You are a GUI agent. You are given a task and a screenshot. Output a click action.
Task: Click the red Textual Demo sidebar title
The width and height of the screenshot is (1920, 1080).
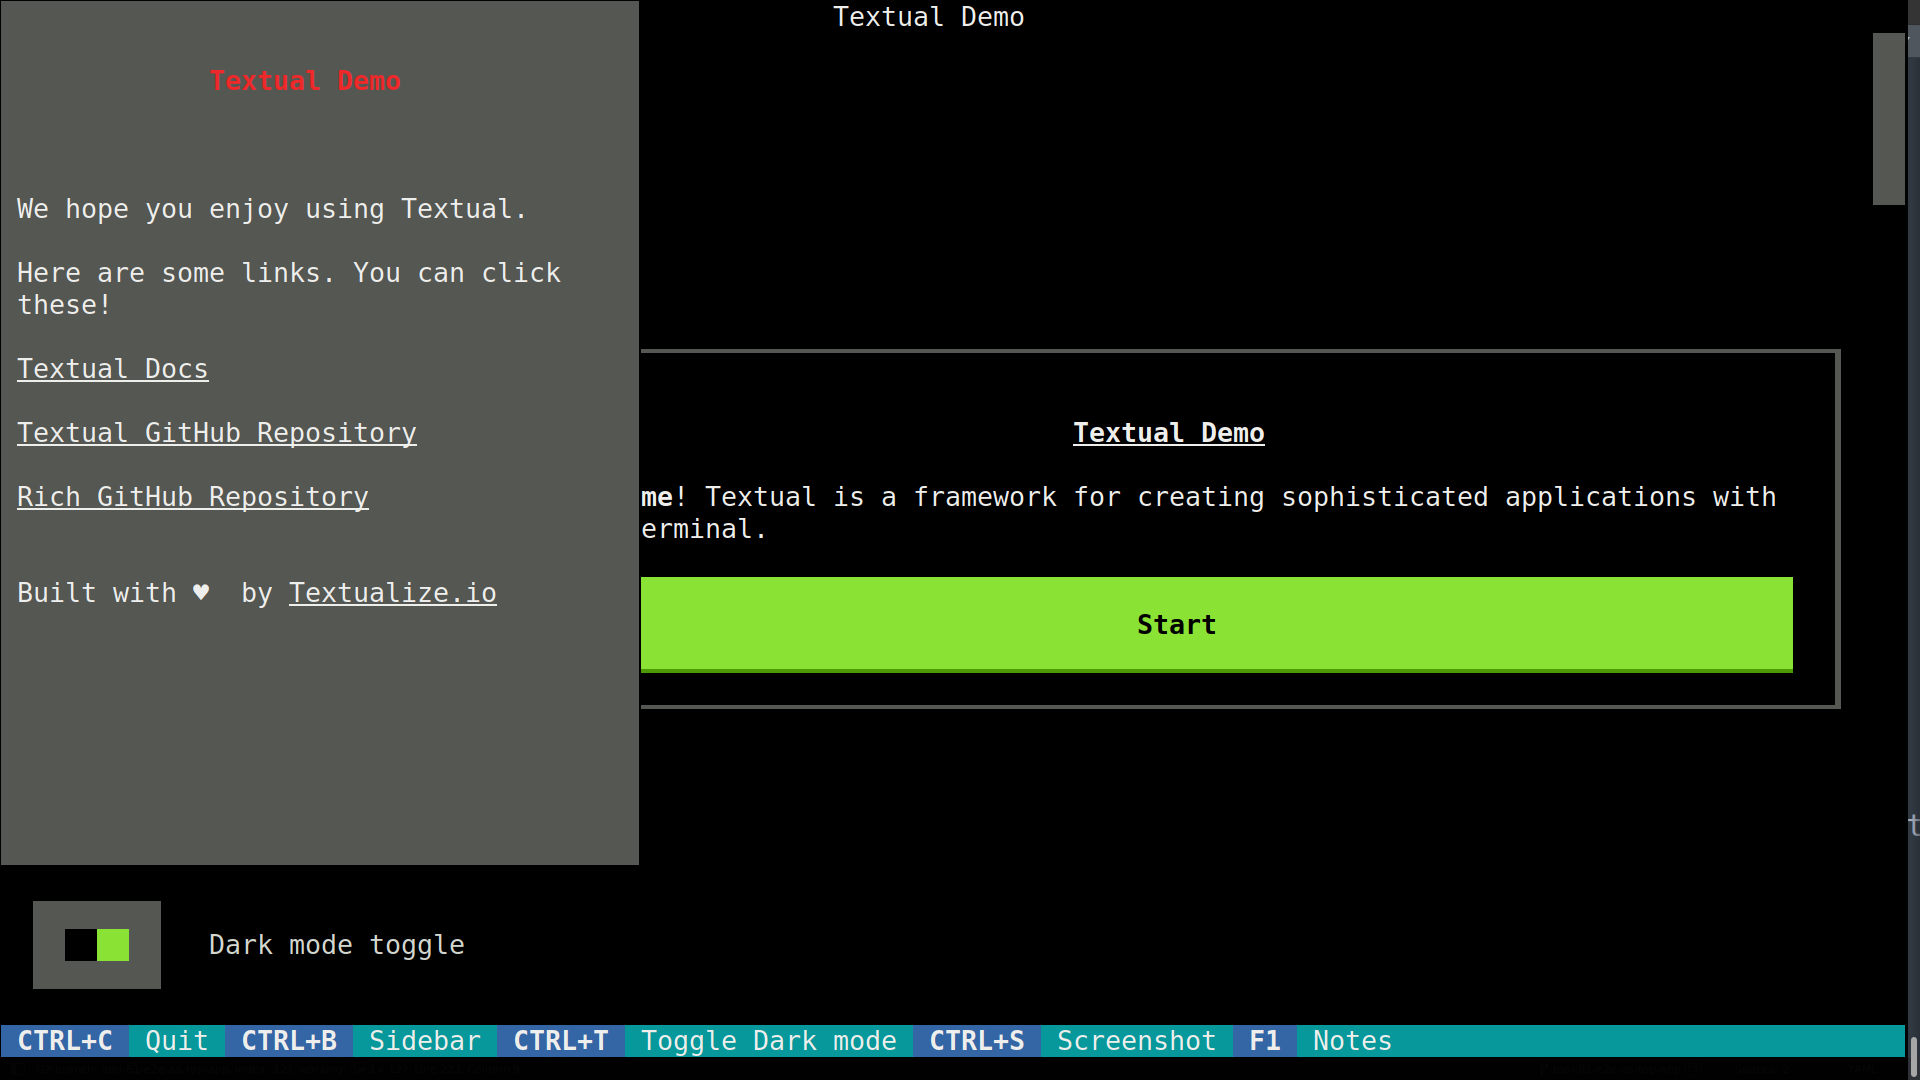pyautogui.click(x=305, y=81)
